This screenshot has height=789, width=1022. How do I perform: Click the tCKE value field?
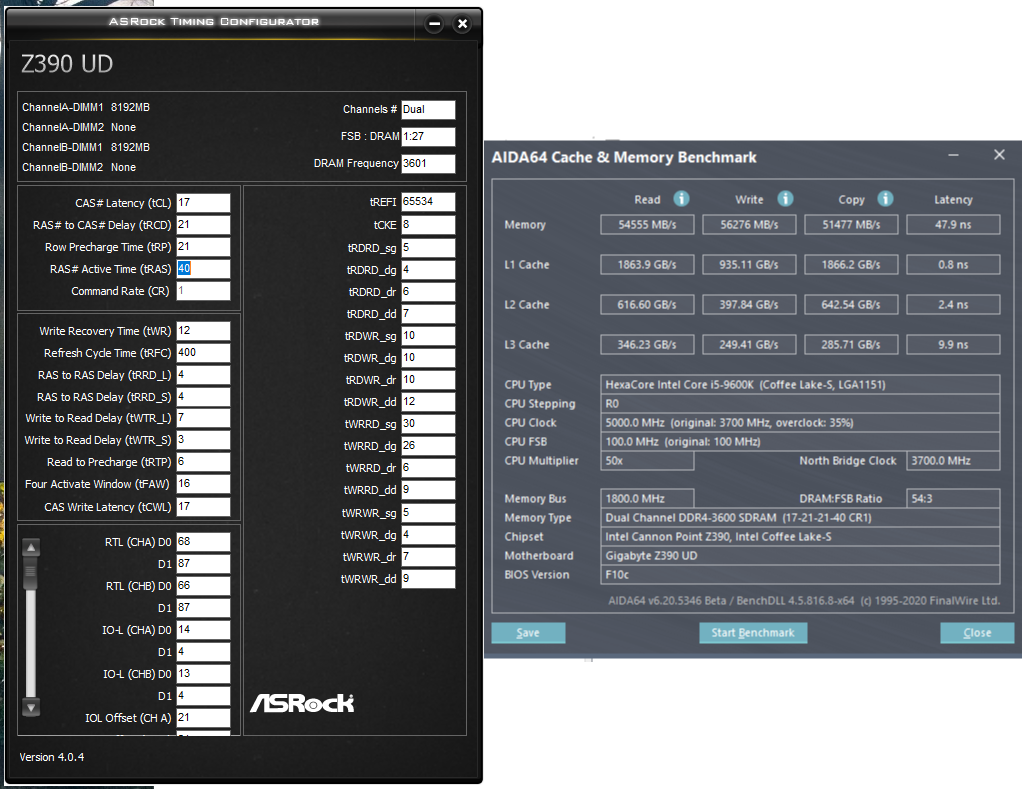coord(428,225)
